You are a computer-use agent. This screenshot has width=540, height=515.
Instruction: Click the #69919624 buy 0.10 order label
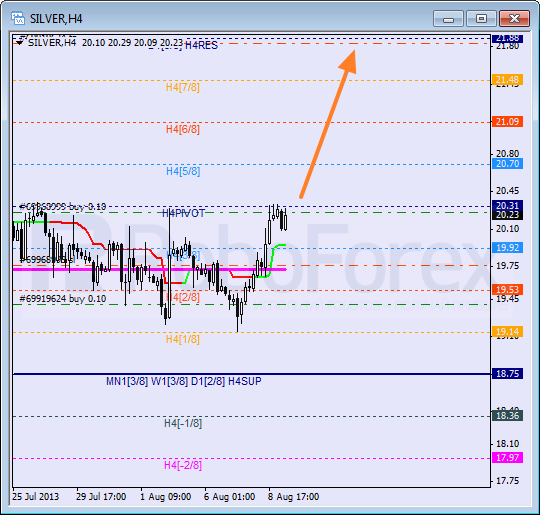coord(63,299)
